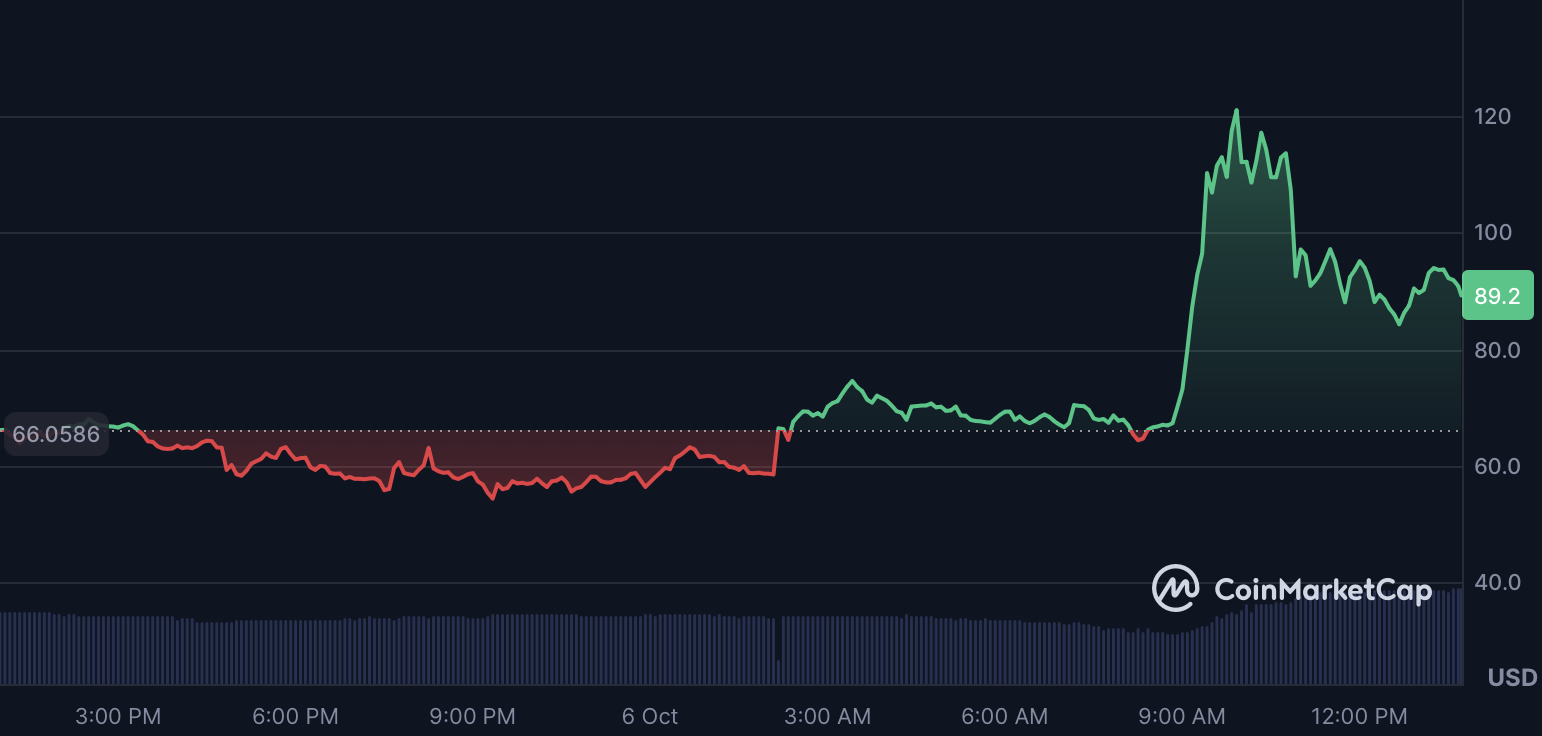
Task: Select the 9:00 AM time axis label
Action: tap(1182, 716)
